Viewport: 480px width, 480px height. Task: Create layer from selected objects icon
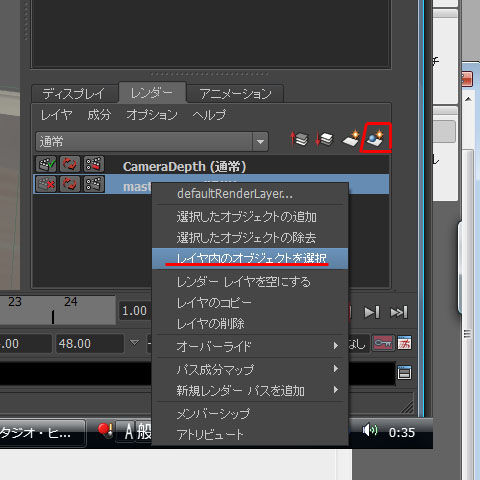[375, 138]
